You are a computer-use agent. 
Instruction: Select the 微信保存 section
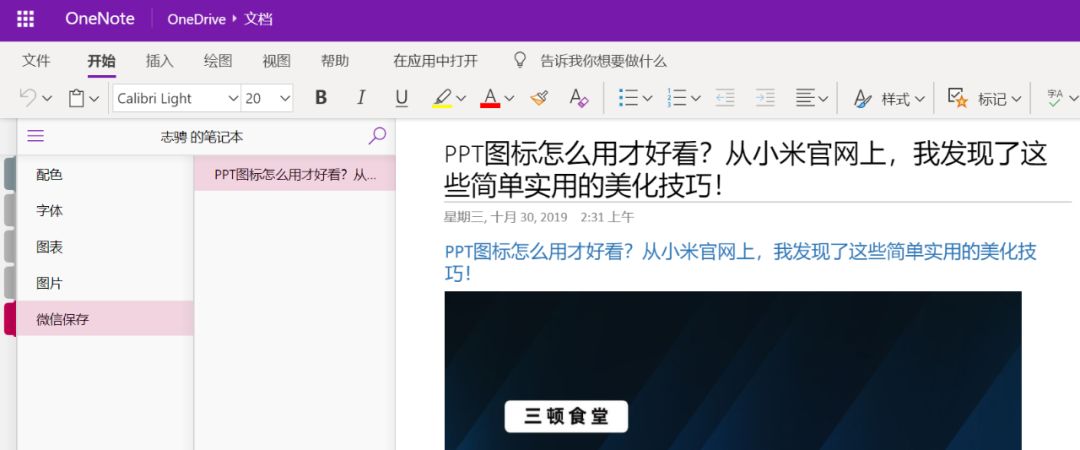[x=105, y=319]
